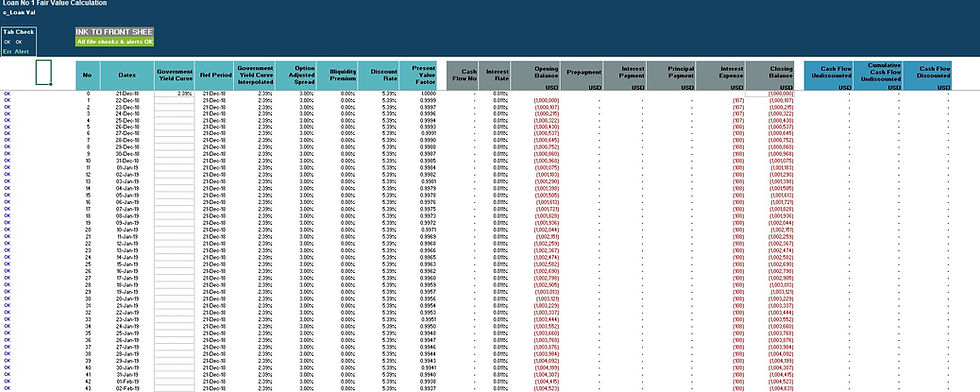Click the 'Illiquidity Premium' column header
Viewport: 980px width, 392px height.
coord(337,76)
